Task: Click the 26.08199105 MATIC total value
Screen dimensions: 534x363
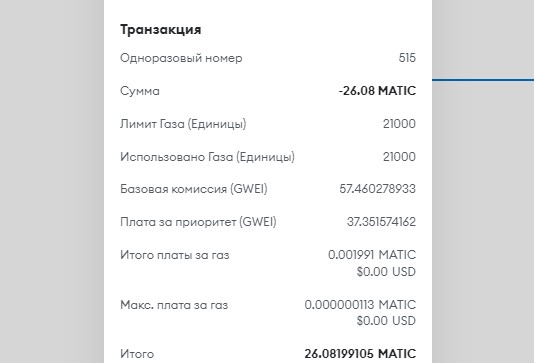Action: click(x=360, y=354)
